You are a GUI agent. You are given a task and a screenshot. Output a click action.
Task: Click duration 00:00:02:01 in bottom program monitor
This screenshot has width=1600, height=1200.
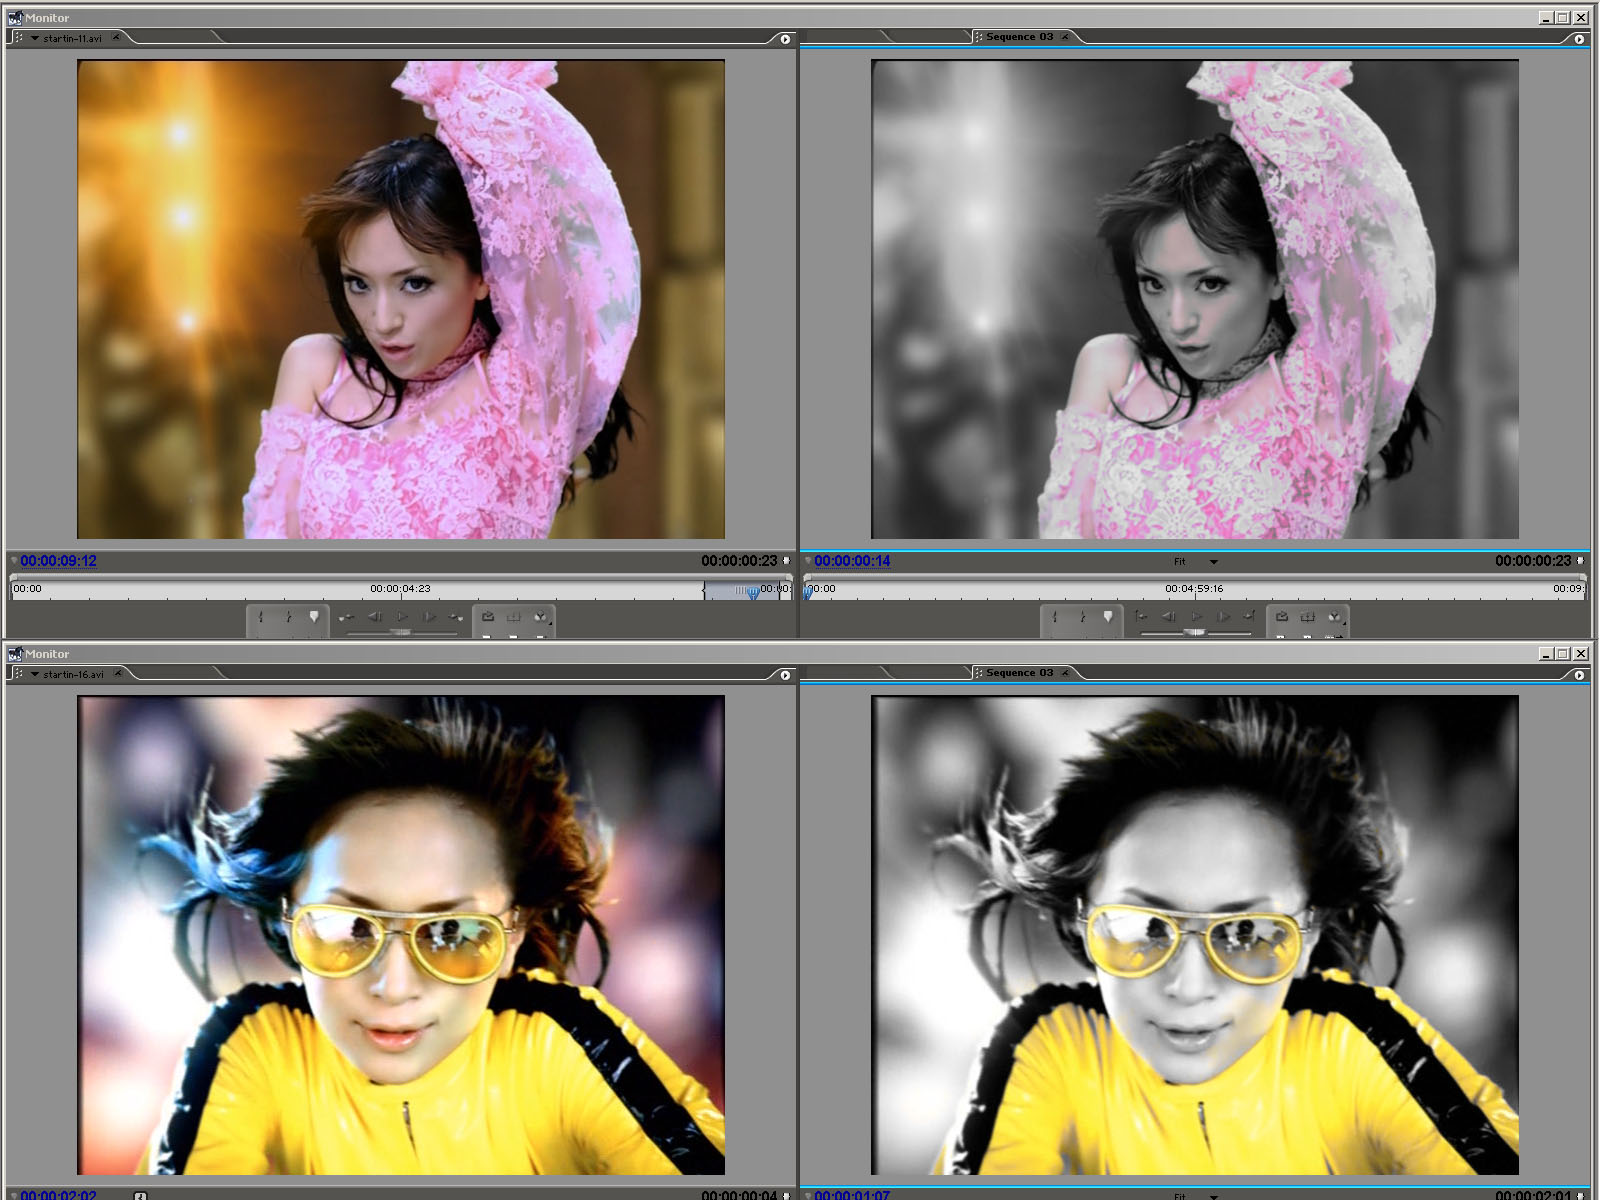tap(1533, 1195)
